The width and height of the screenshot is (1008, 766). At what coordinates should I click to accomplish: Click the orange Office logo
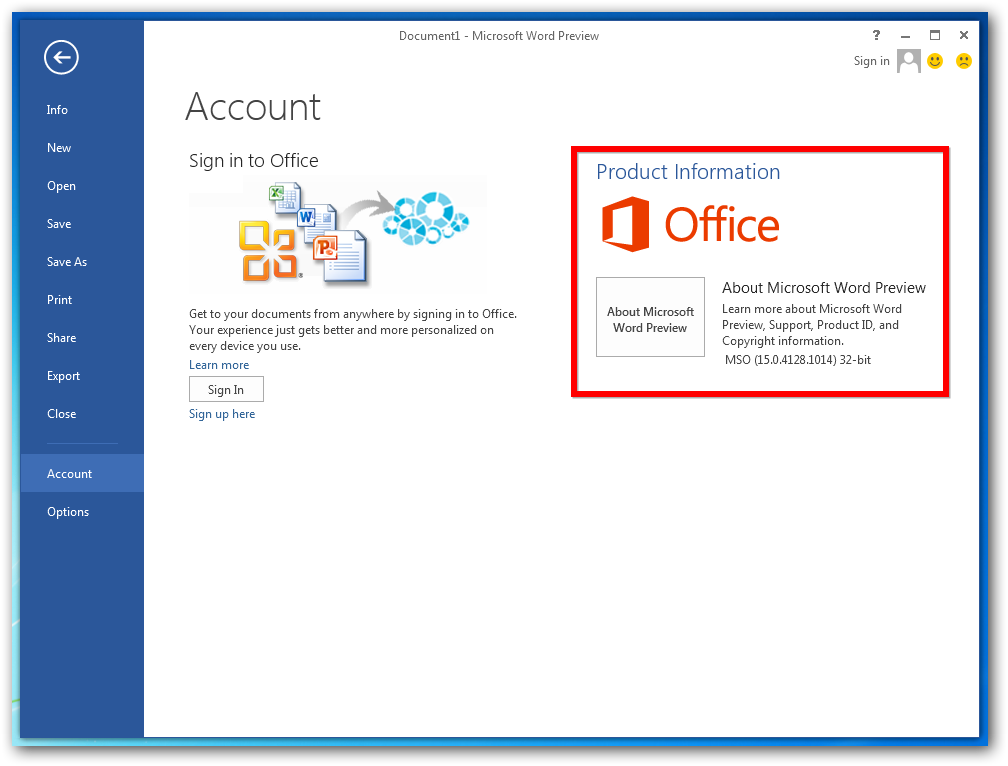tap(690, 224)
